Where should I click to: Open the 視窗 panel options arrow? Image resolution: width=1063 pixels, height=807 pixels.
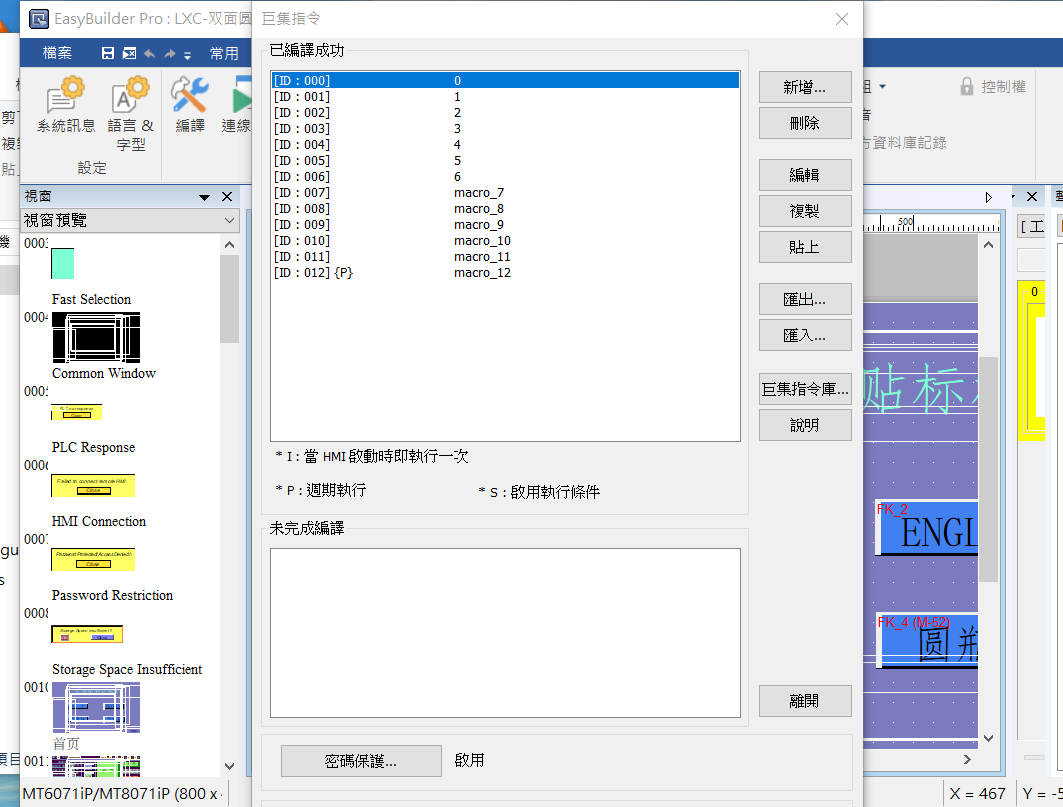point(205,197)
